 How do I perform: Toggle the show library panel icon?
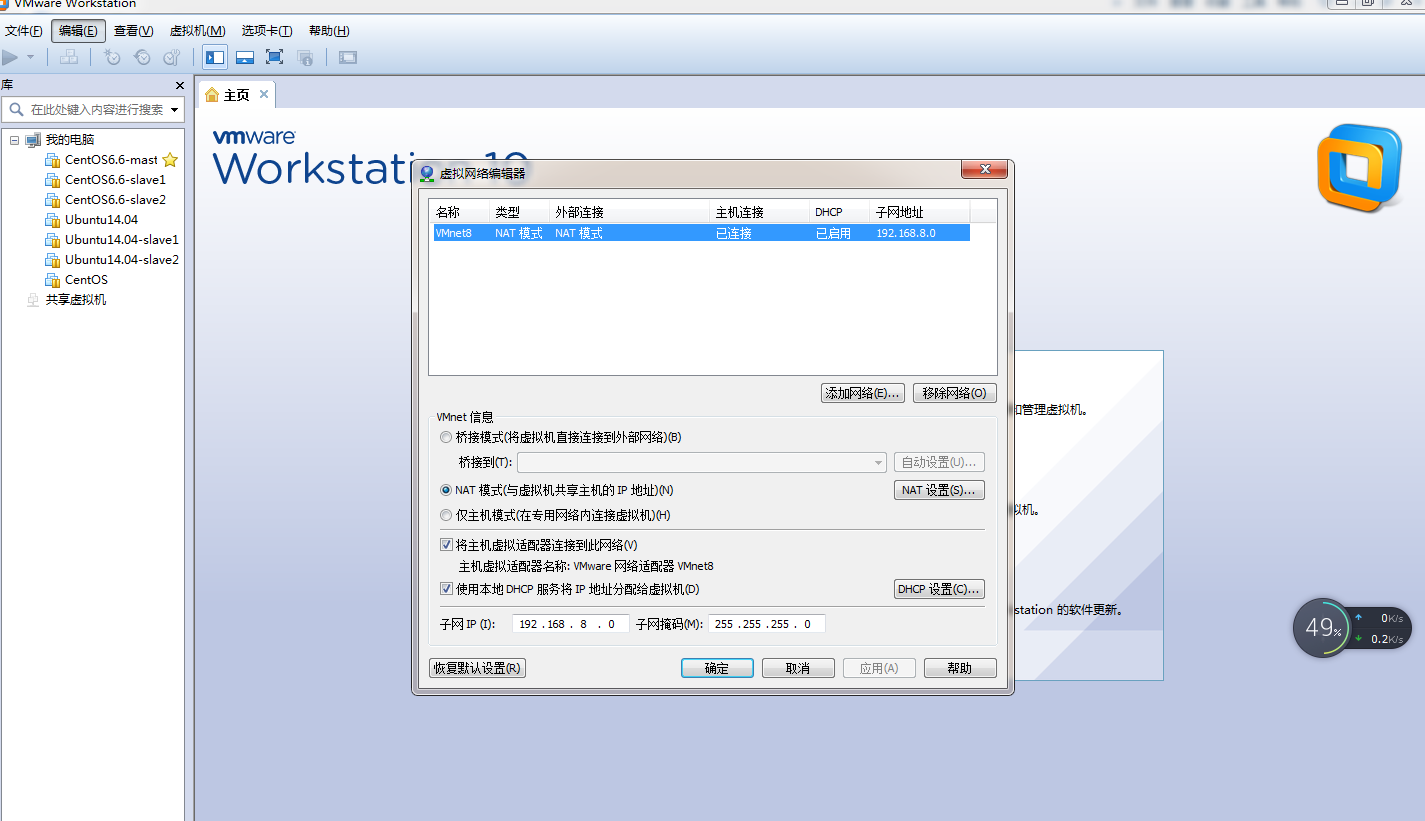pyautogui.click(x=215, y=57)
